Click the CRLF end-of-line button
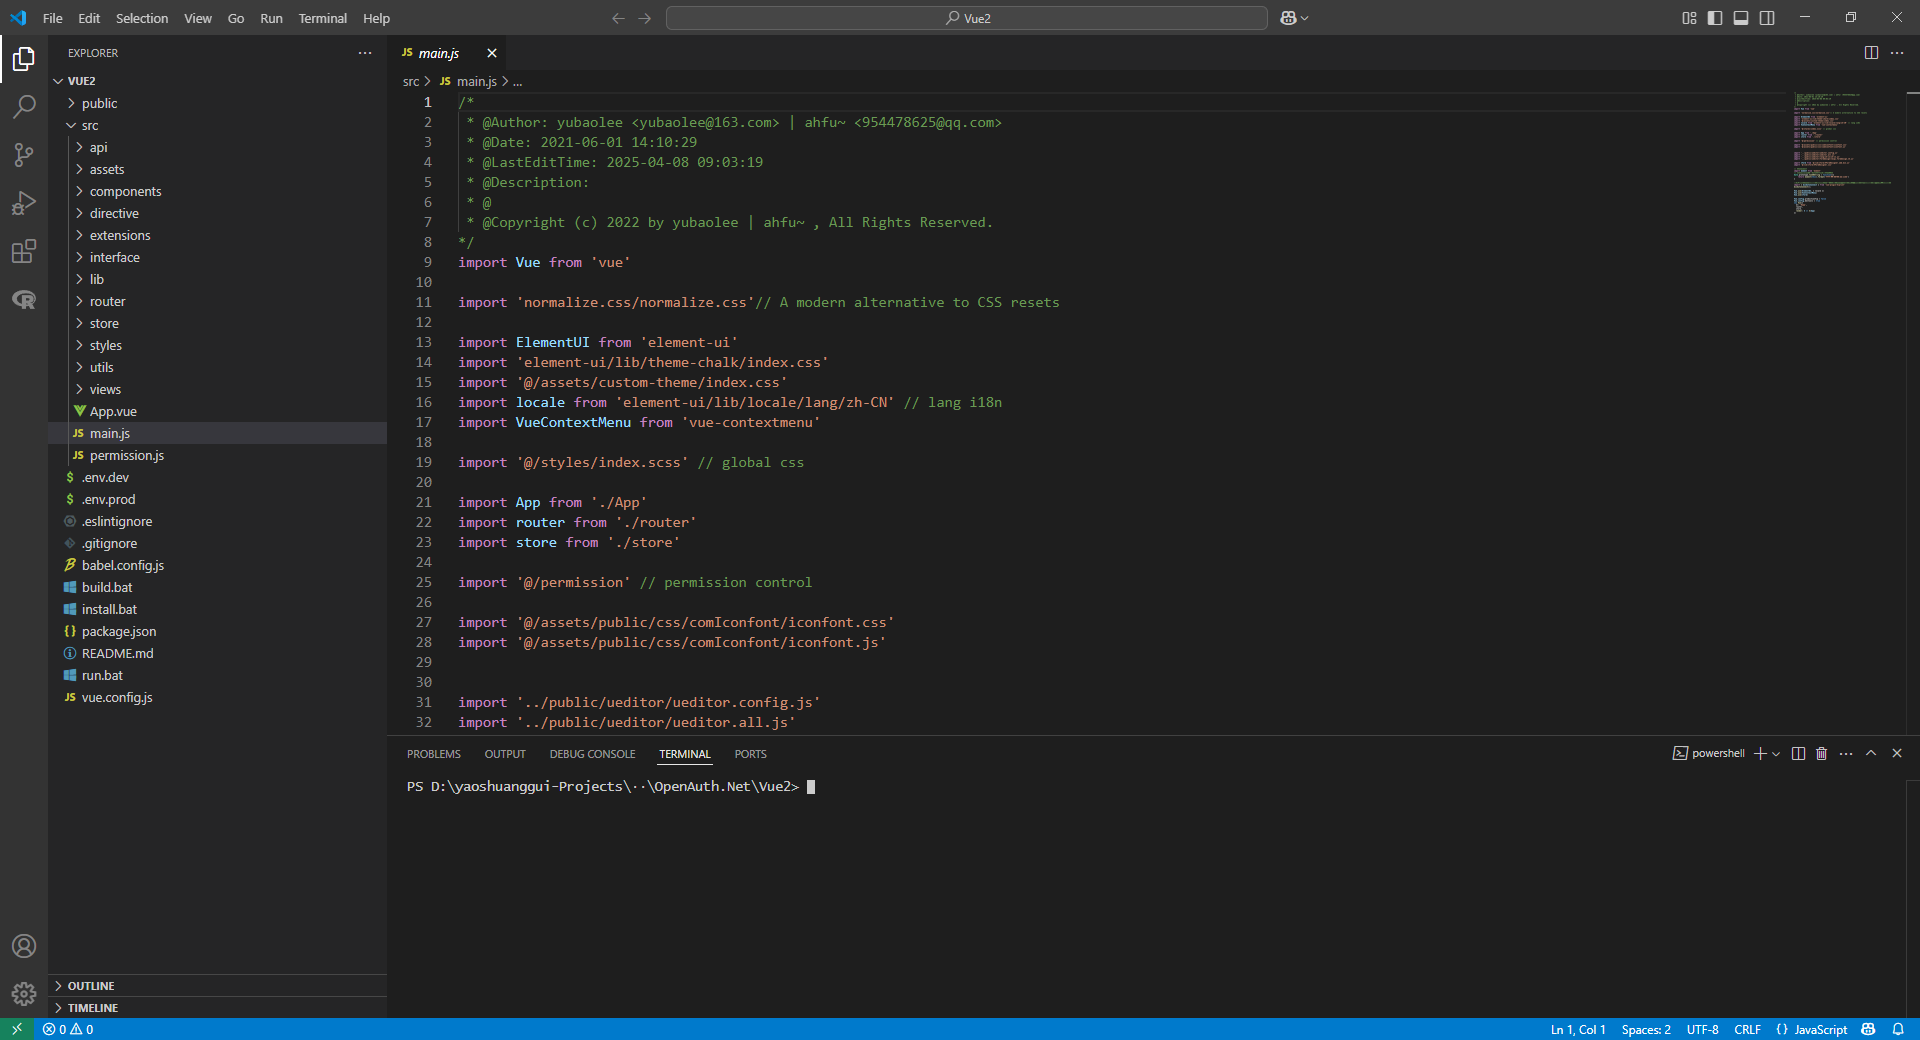This screenshot has height=1040, width=1920. click(1747, 1029)
